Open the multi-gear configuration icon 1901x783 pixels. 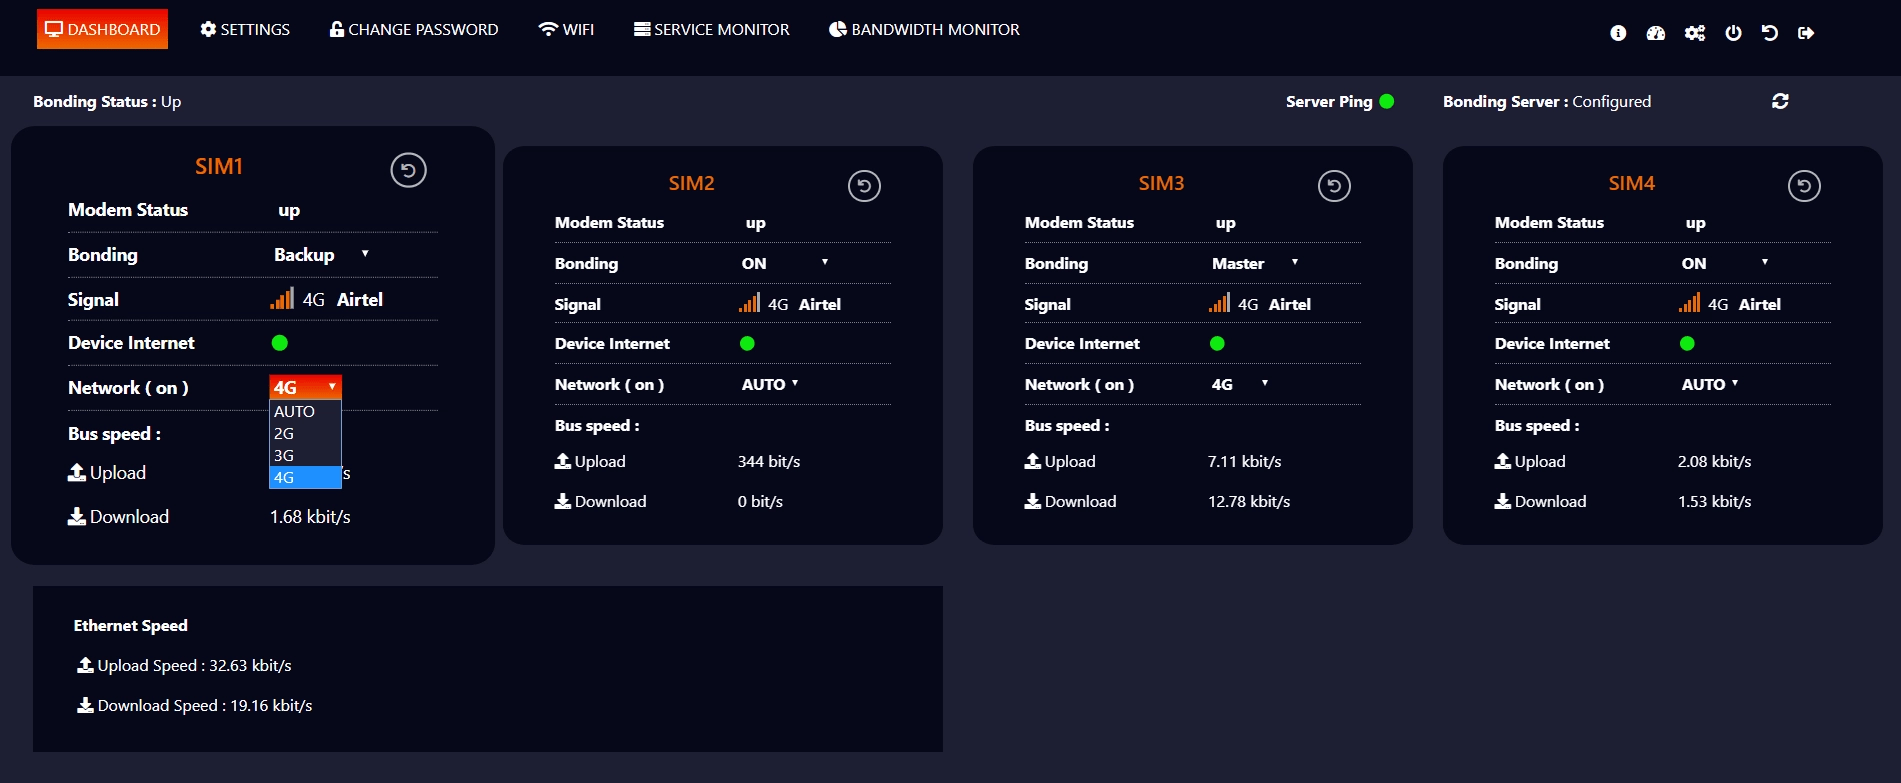click(1695, 33)
